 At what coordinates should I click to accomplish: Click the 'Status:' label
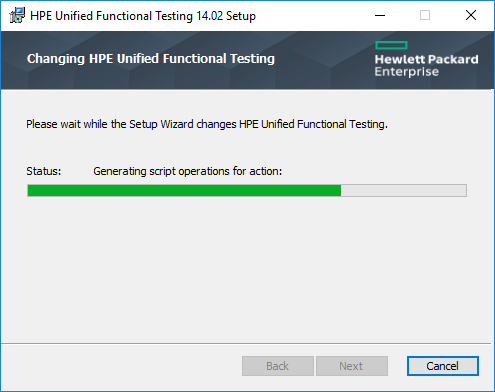point(44,171)
